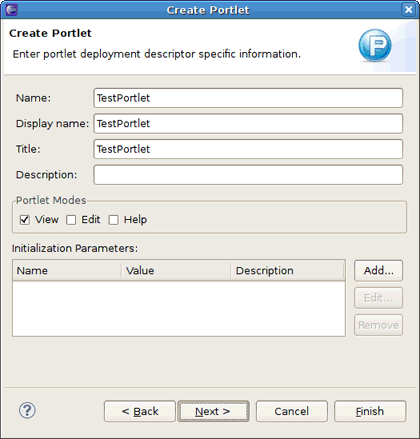
Task: Enable the Help portlet mode
Action: [x=113, y=220]
